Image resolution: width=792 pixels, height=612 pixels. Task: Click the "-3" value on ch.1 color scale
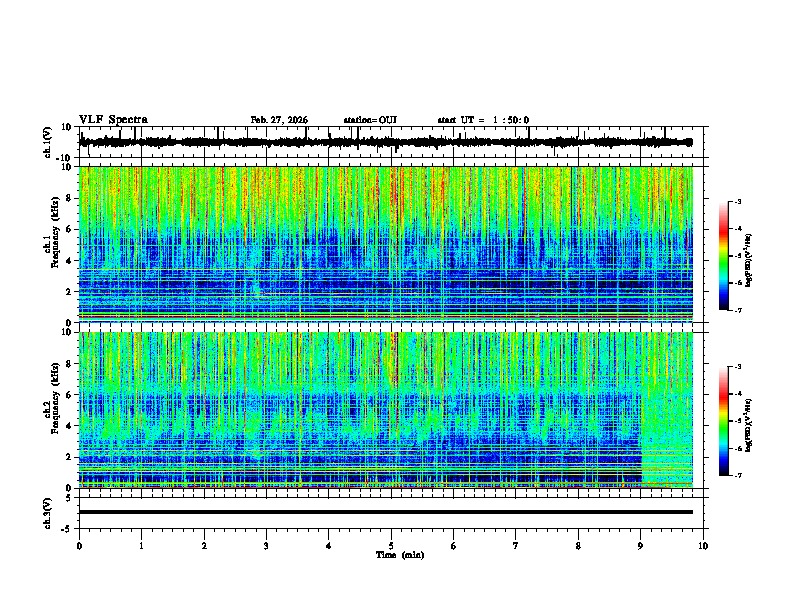pos(737,201)
